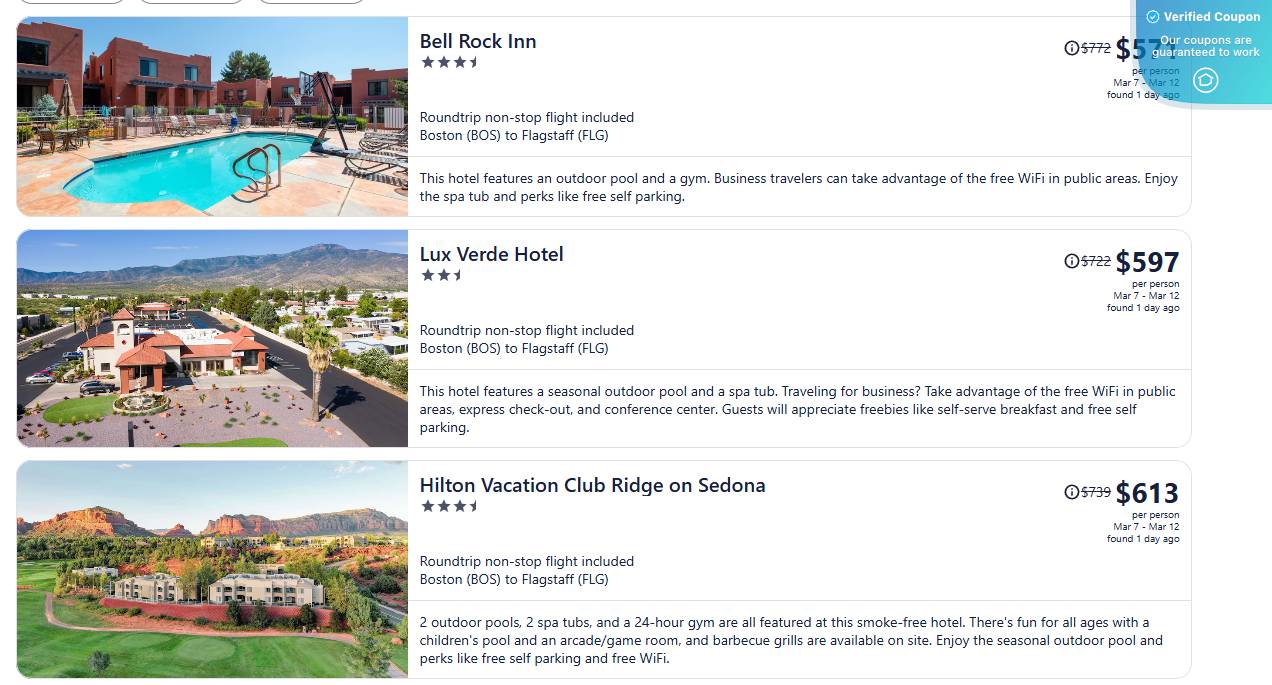Click the $597 price for Lux Verde Hotel
Screen dimensions: 1272x685
click(1147, 262)
